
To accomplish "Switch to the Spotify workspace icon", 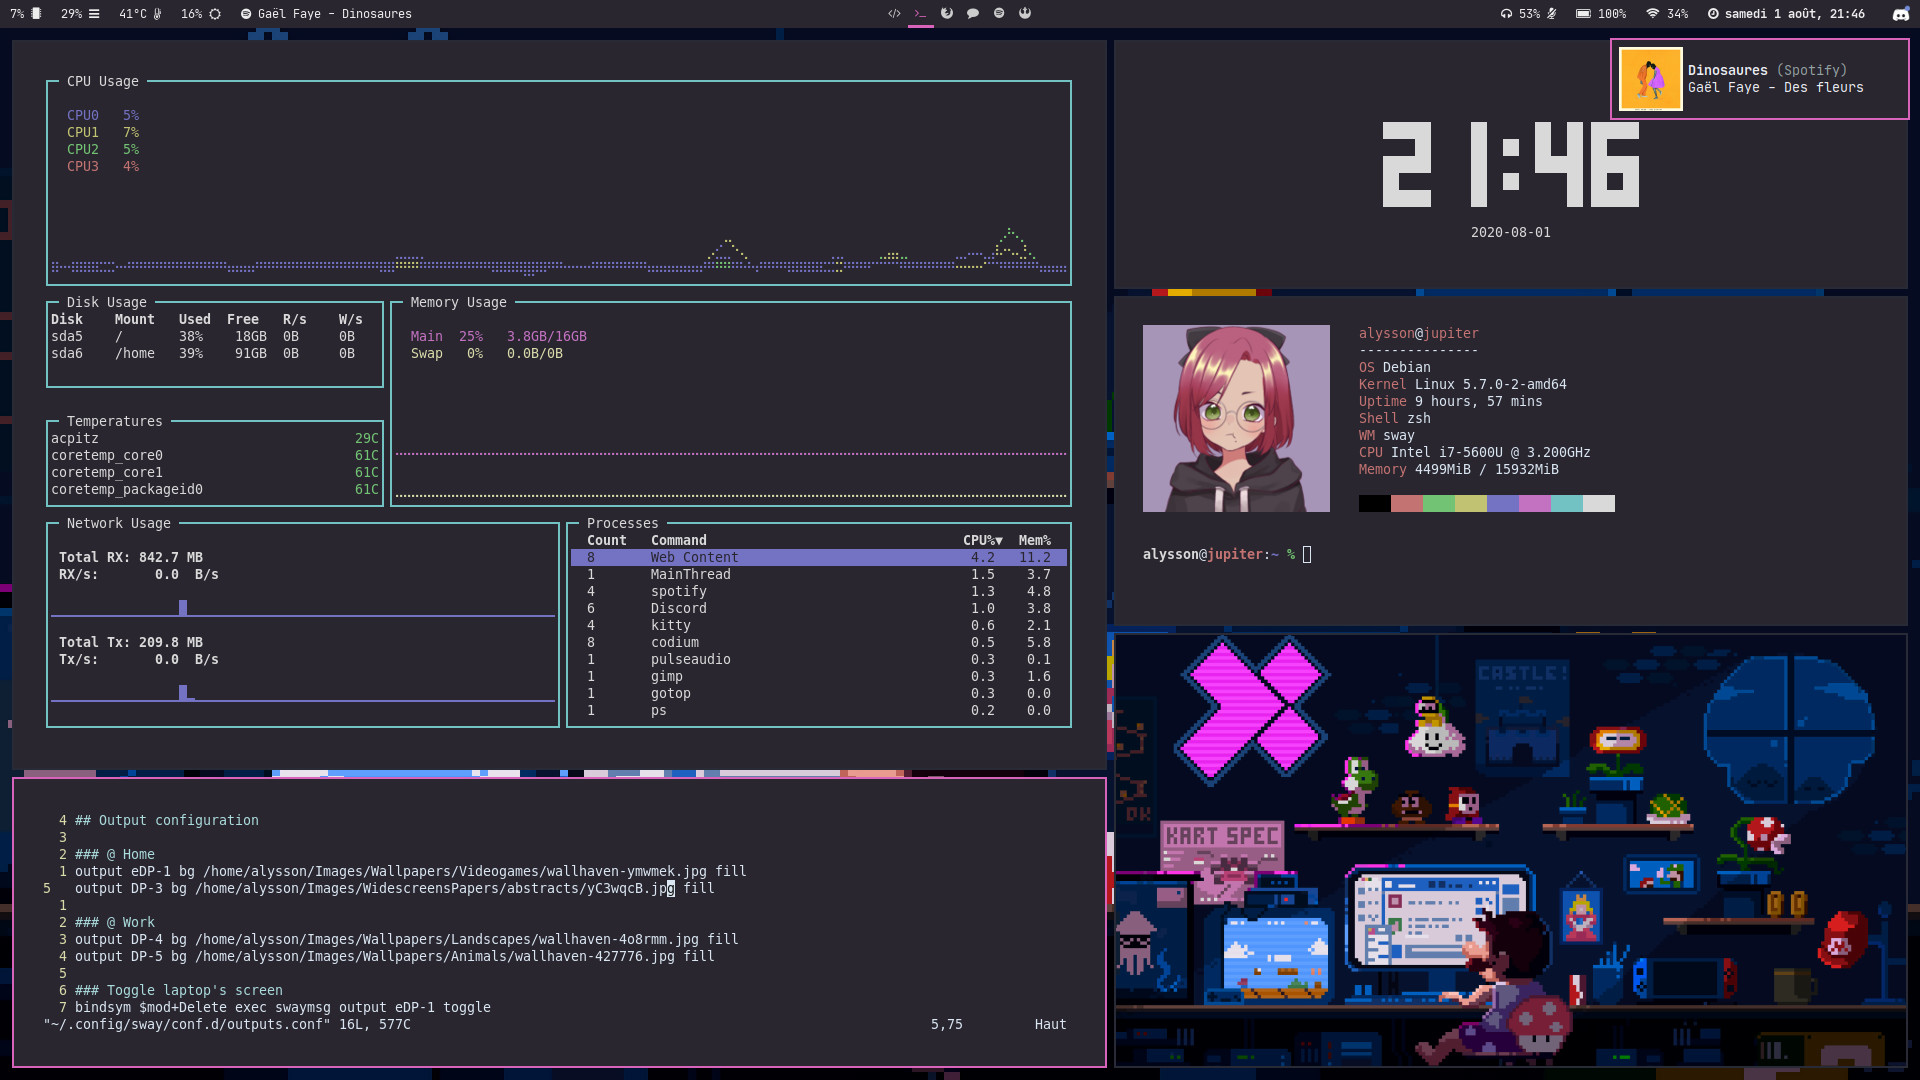I will click(999, 14).
